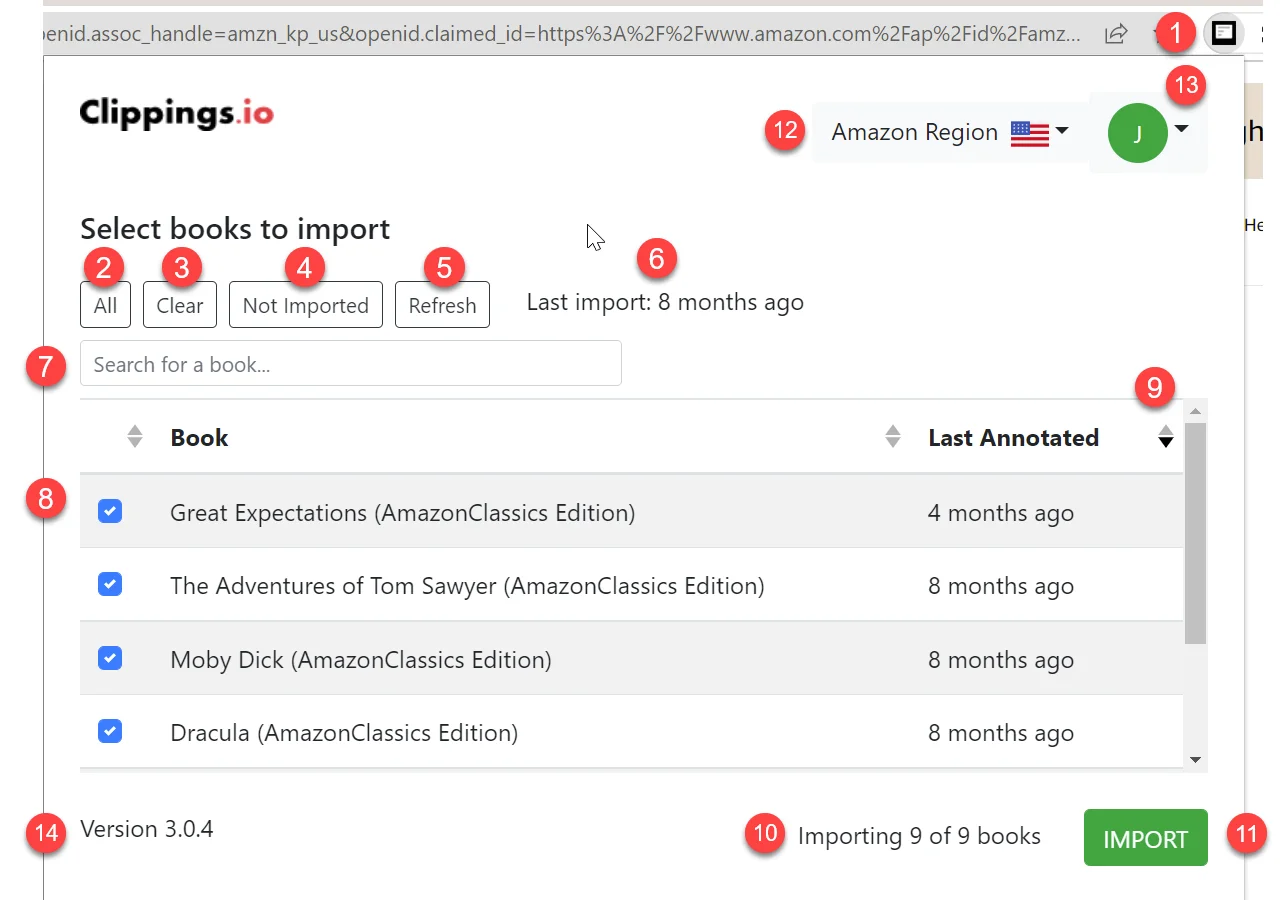Expand the user account dropdown arrow
This screenshot has height=900, width=1282.
pos(1182,129)
